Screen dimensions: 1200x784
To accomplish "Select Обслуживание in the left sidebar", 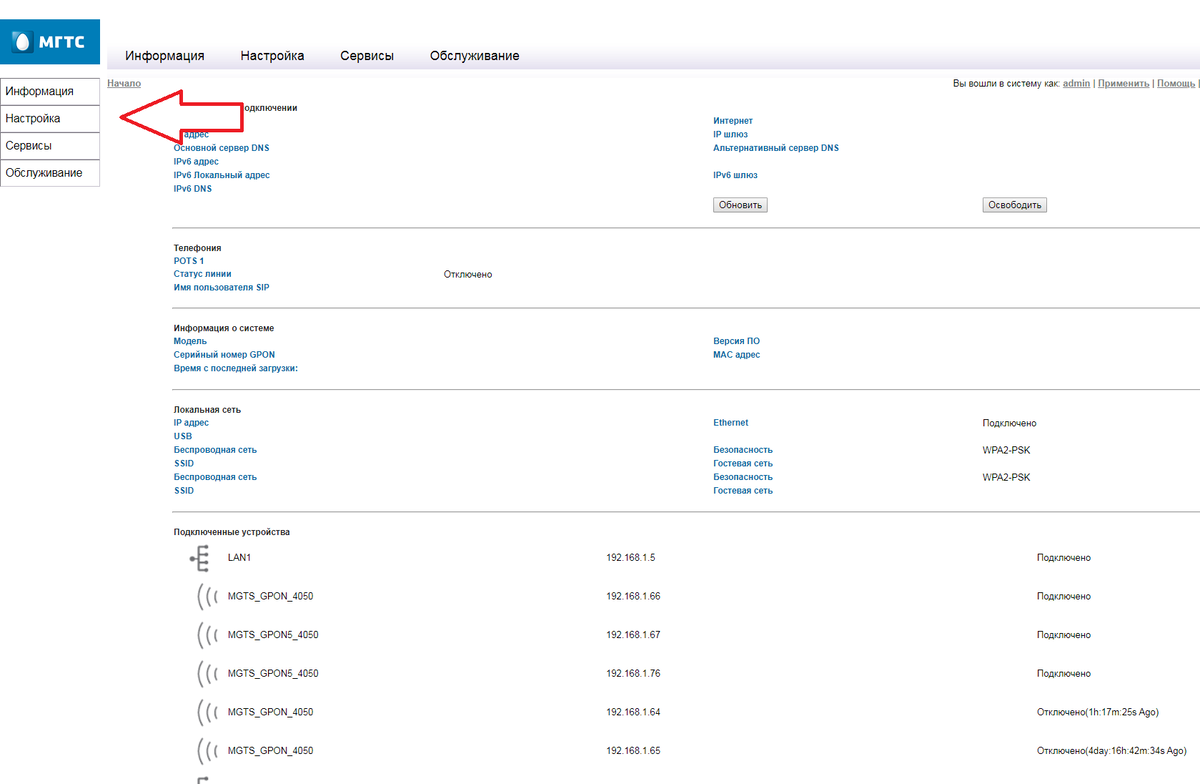I will 50,173.
